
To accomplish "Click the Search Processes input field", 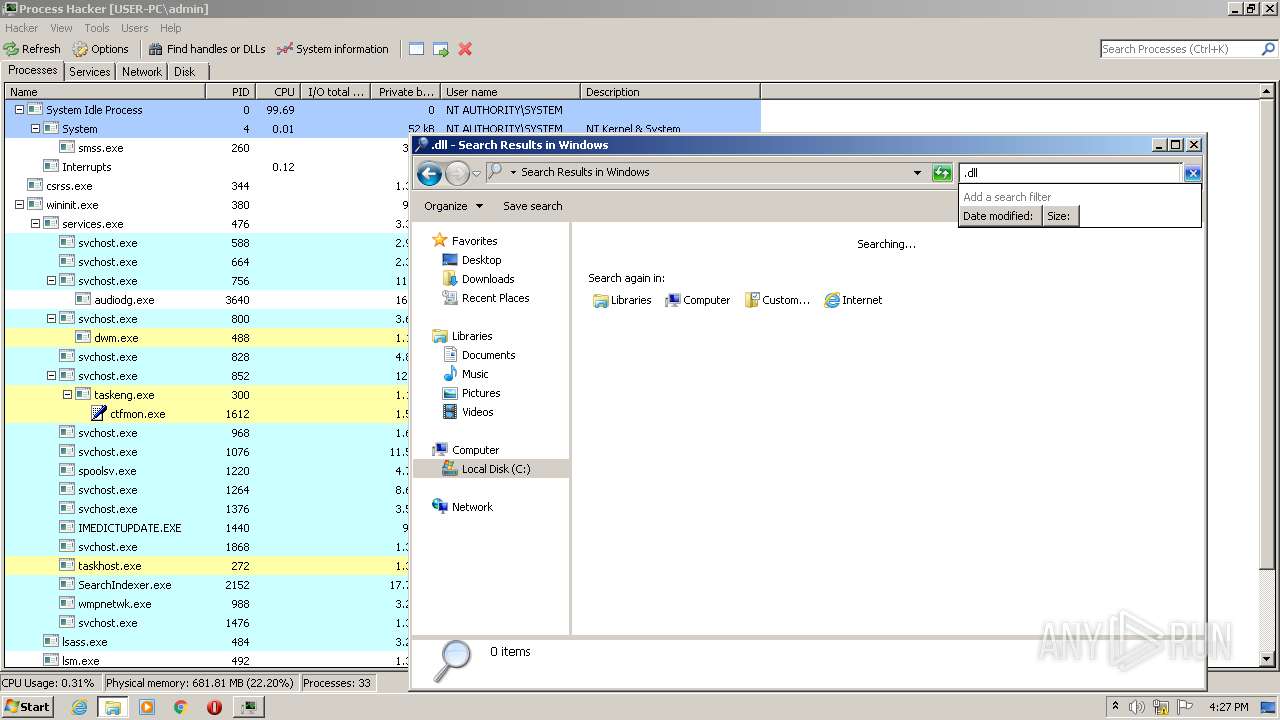I will point(1180,49).
